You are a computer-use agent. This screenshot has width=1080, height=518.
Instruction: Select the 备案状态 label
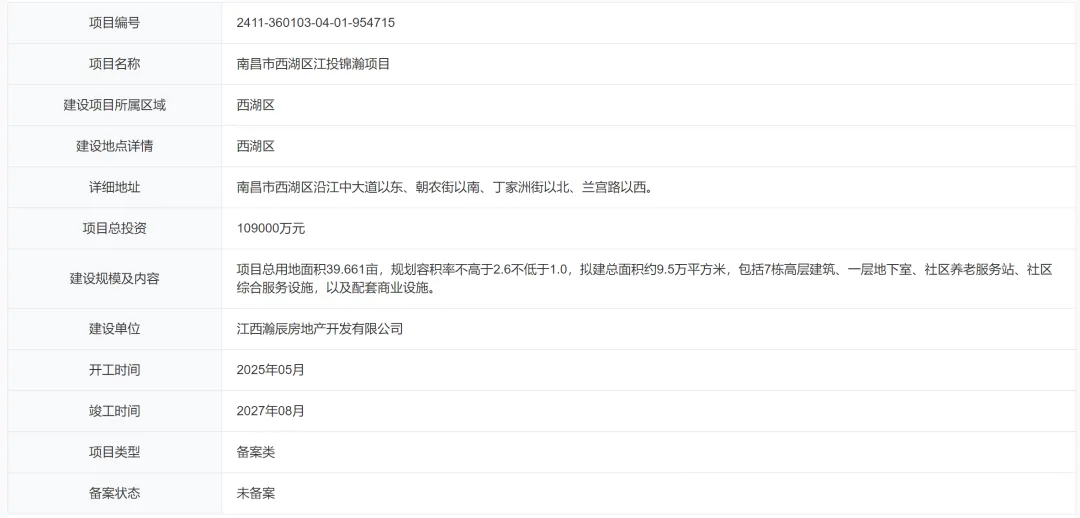click(114, 493)
